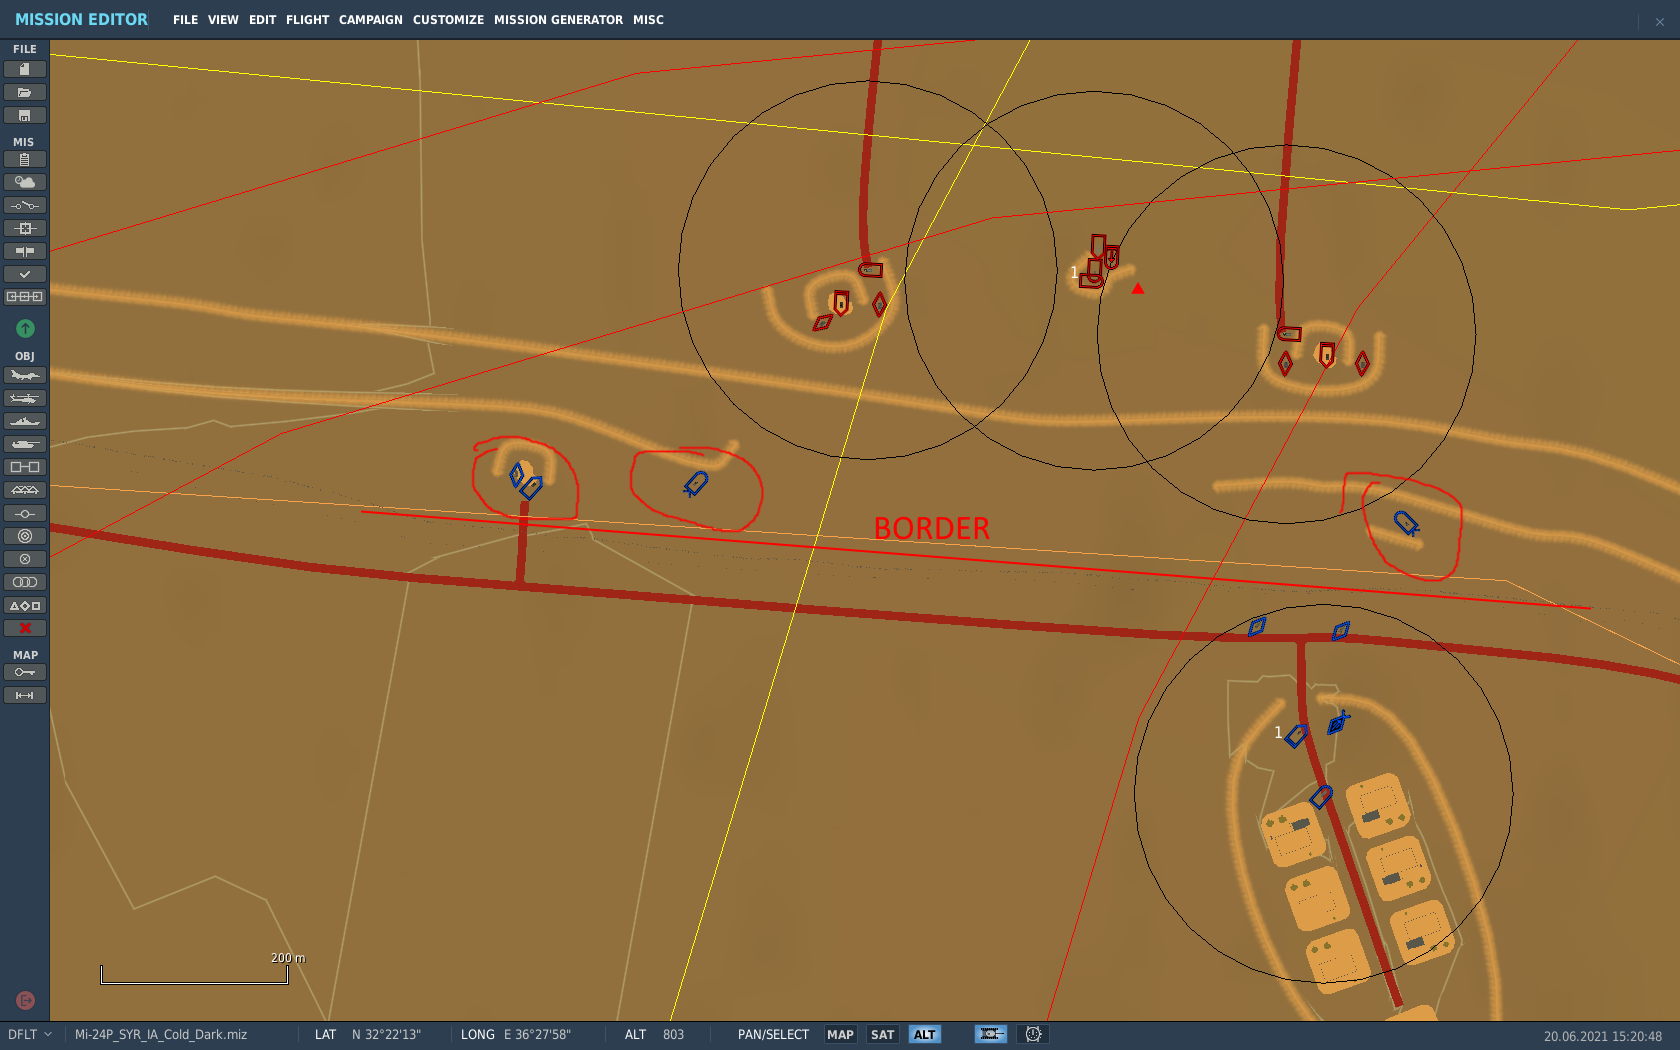Click the PAN/SELECT mode label

tap(773, 1035)
